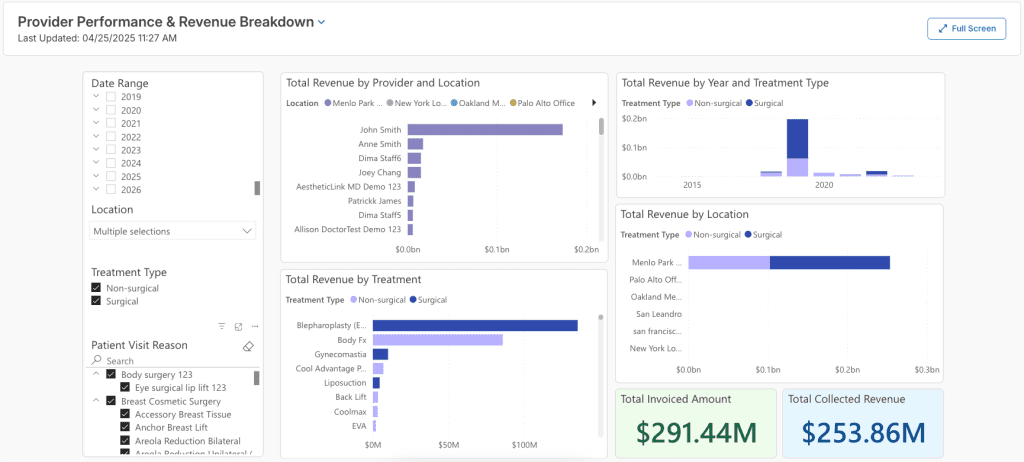Open the Location multiple selections dropdown
Viewport: 1024px width, 462px height.
[x=172, y=231]
